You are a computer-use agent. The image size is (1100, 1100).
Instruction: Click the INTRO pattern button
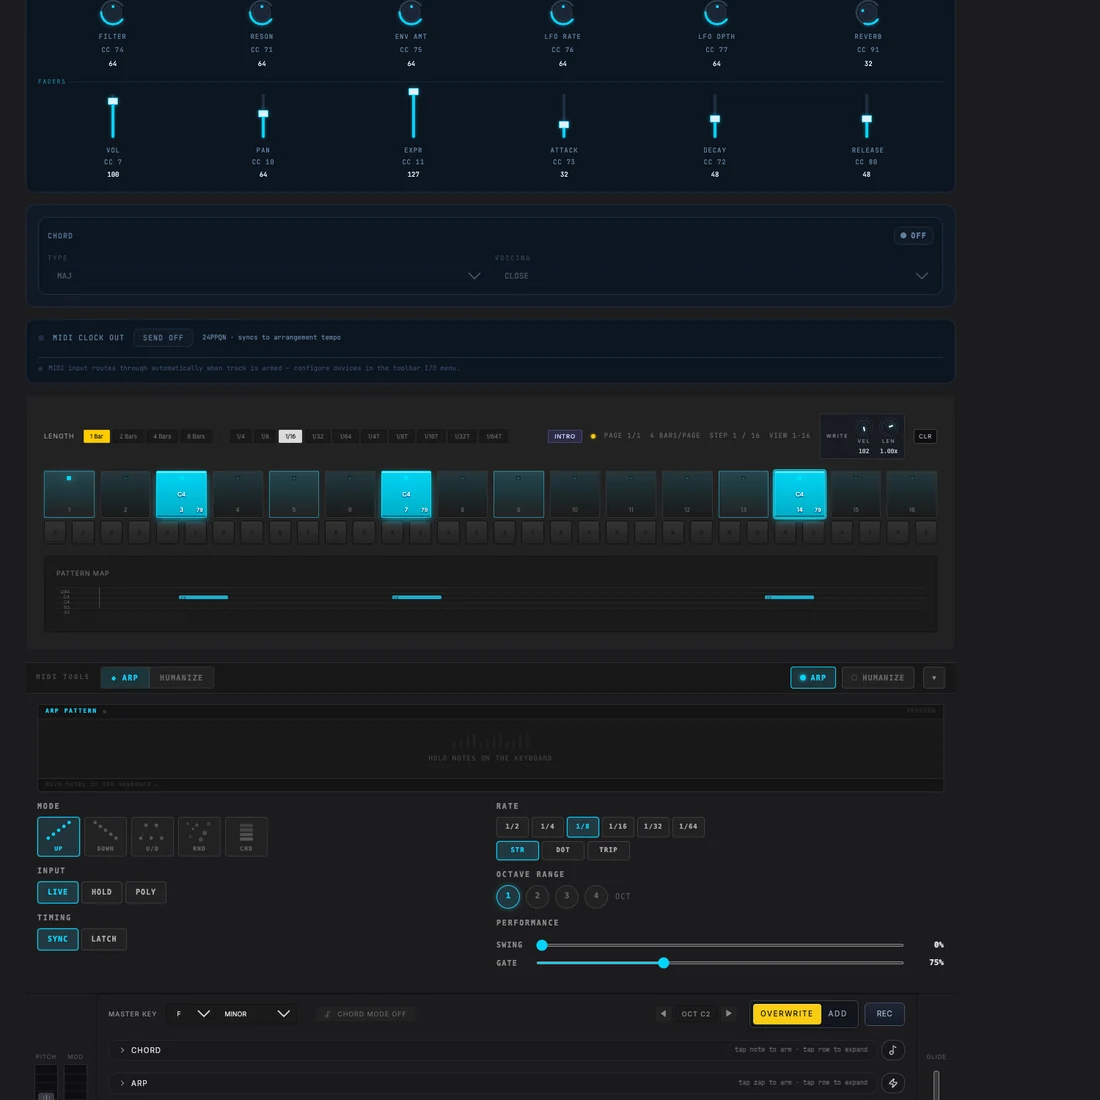coord(565,436)
